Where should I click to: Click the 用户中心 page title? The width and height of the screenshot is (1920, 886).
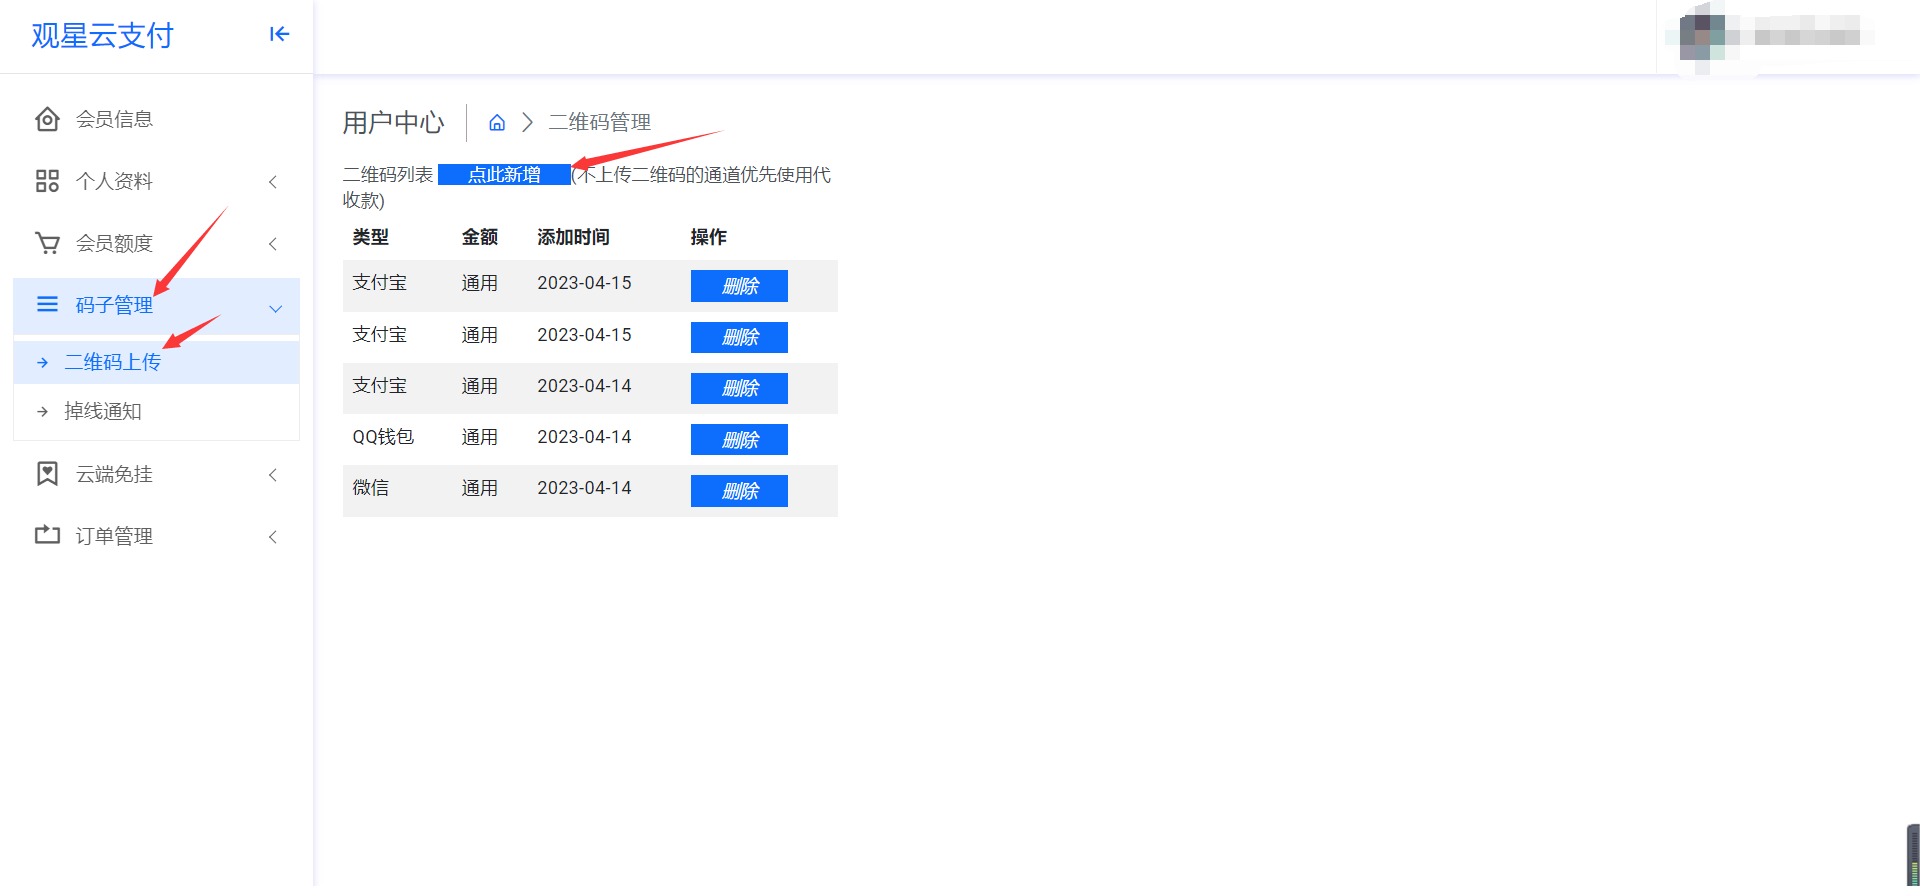393,123
